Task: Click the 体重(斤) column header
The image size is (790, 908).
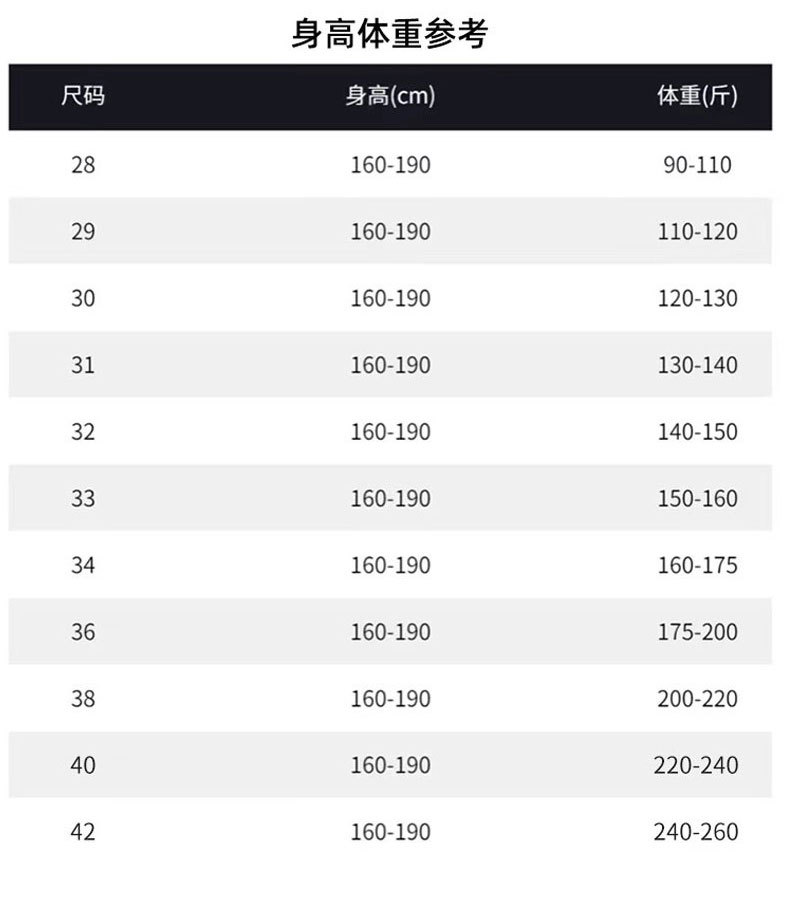Action: (697, 97)
